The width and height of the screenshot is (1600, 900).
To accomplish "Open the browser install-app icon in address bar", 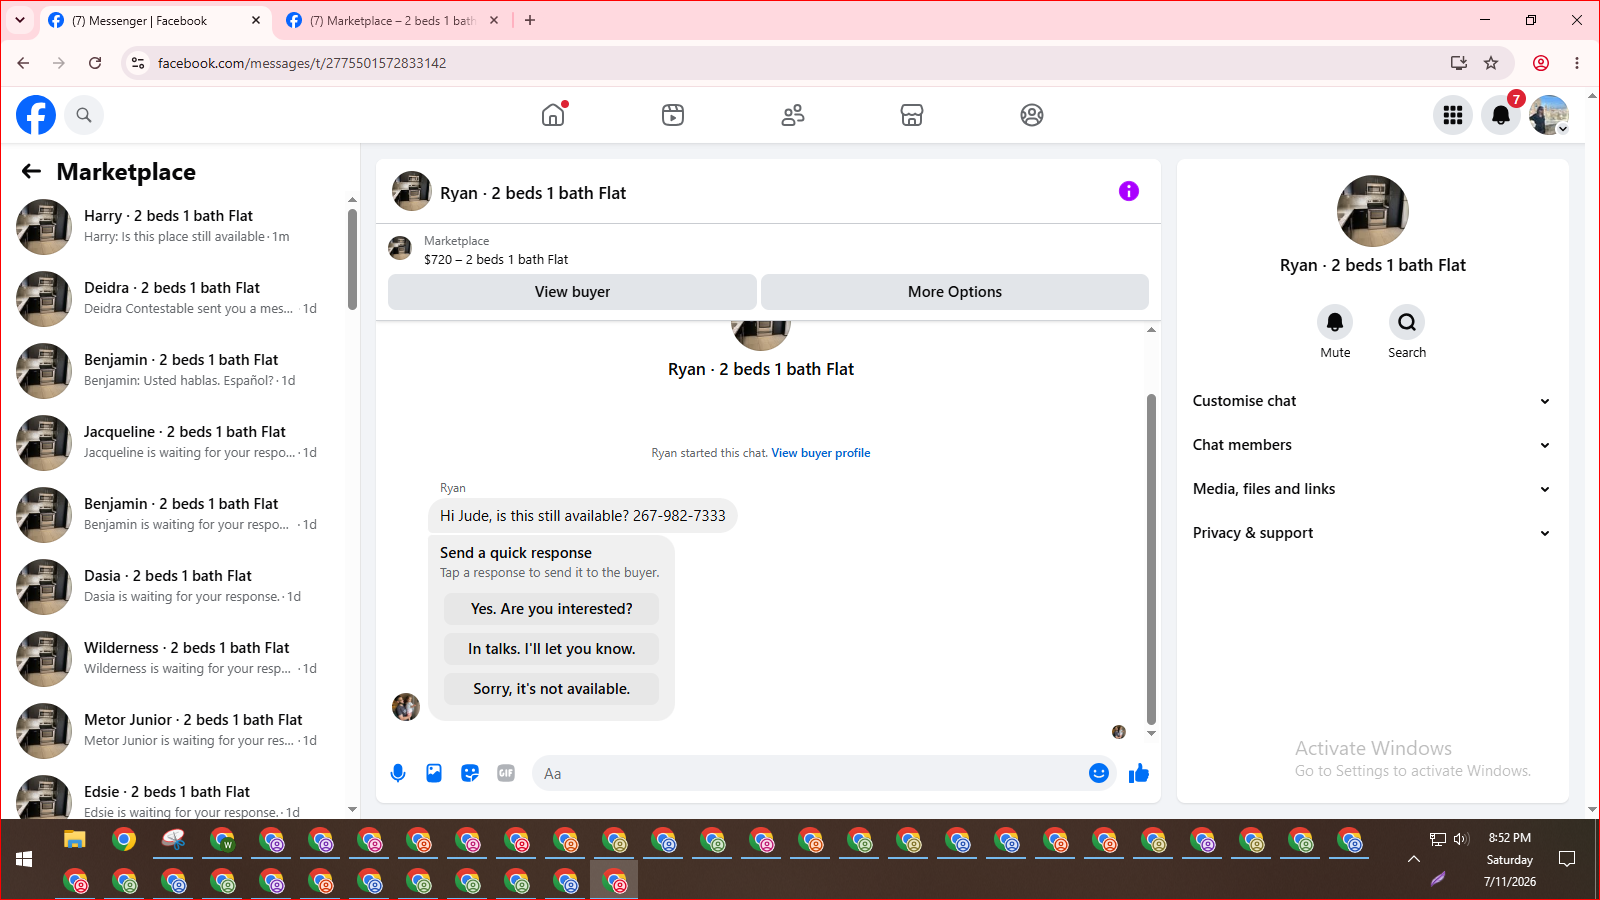I will point(1459,63).
